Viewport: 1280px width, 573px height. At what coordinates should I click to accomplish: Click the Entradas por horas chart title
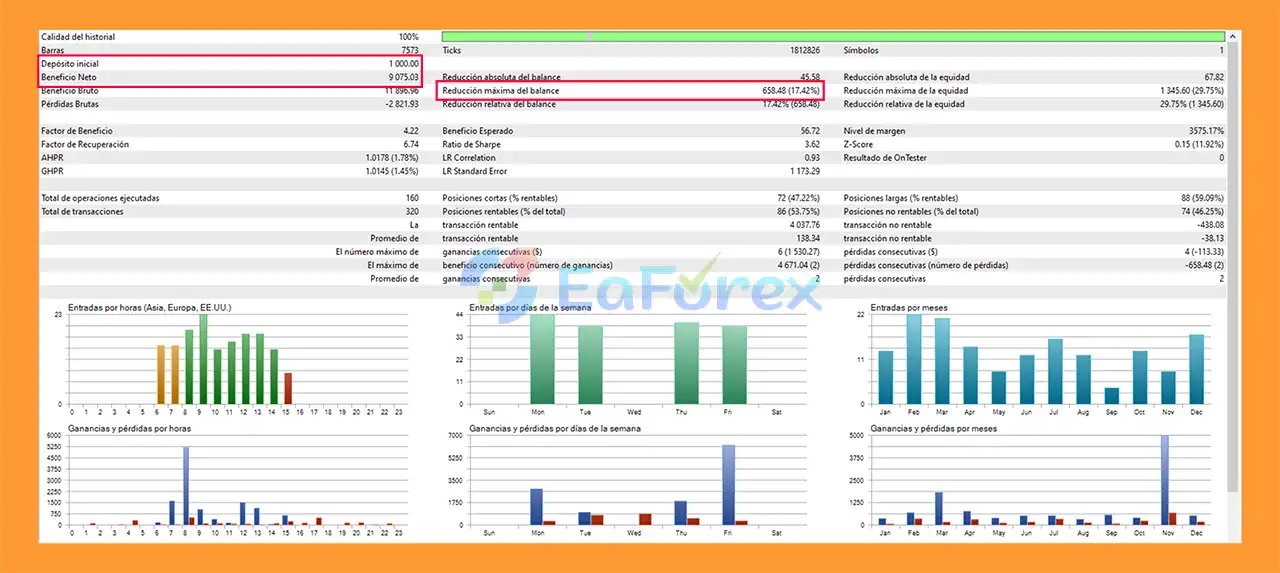(142, 307)
